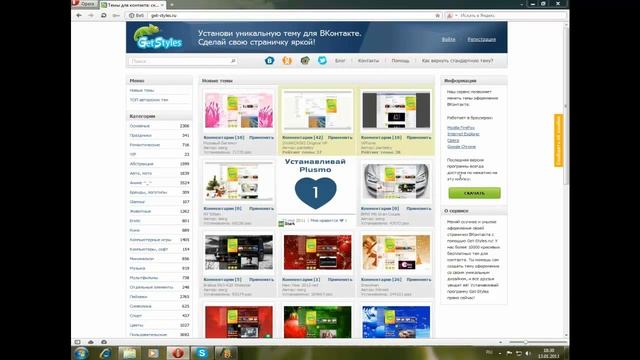This screenshot has width=640, height=360.
Task: Click the 'Помощь' menu item
Action: pos(400,61)
